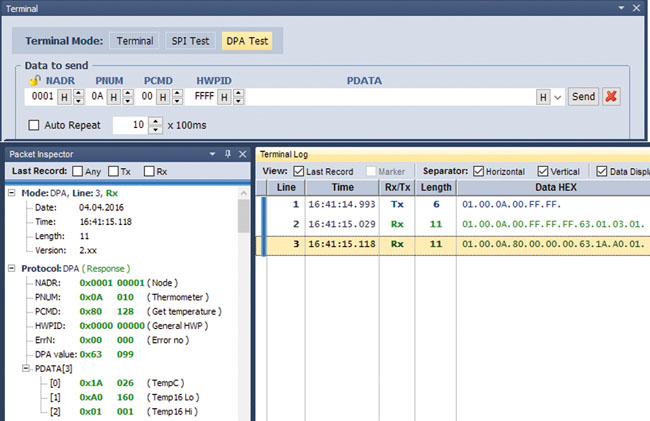Toggle HWPID hex format H button
Viewport: 650px width, 421px height.
[224, 97]
